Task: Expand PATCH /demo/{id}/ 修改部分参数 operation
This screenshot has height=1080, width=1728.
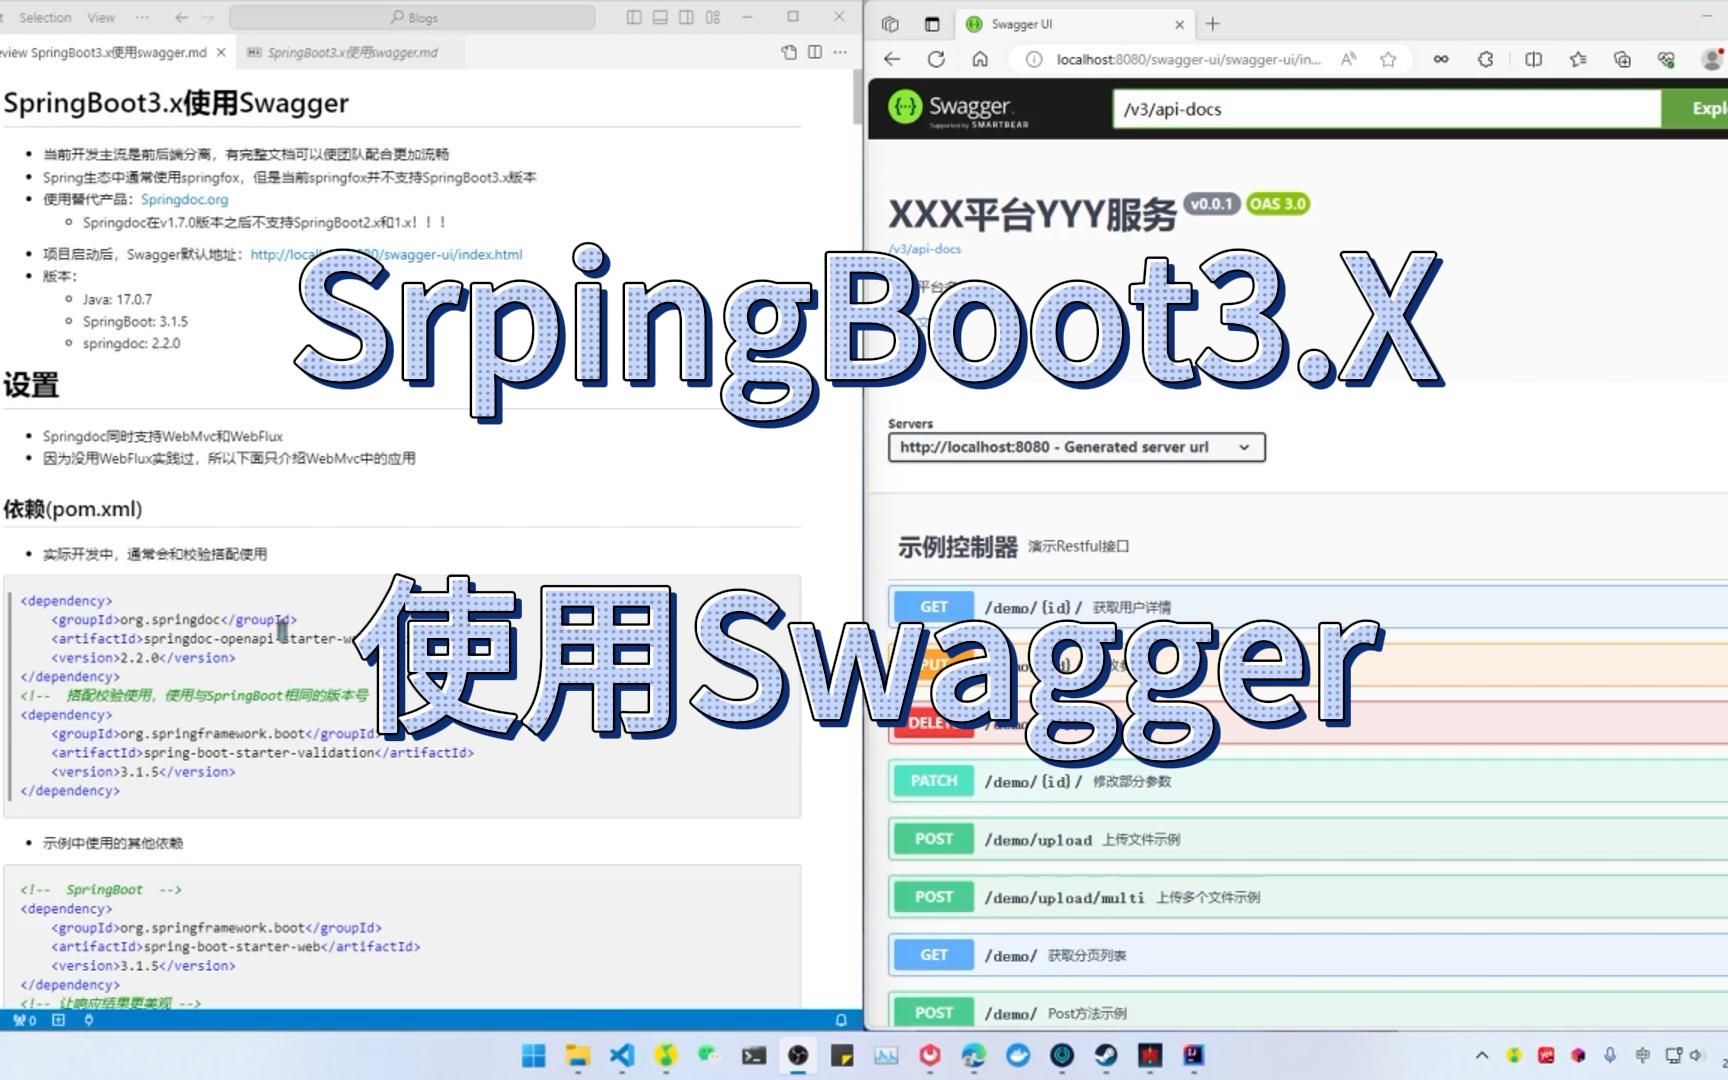Action: [x=1308, y=781]
